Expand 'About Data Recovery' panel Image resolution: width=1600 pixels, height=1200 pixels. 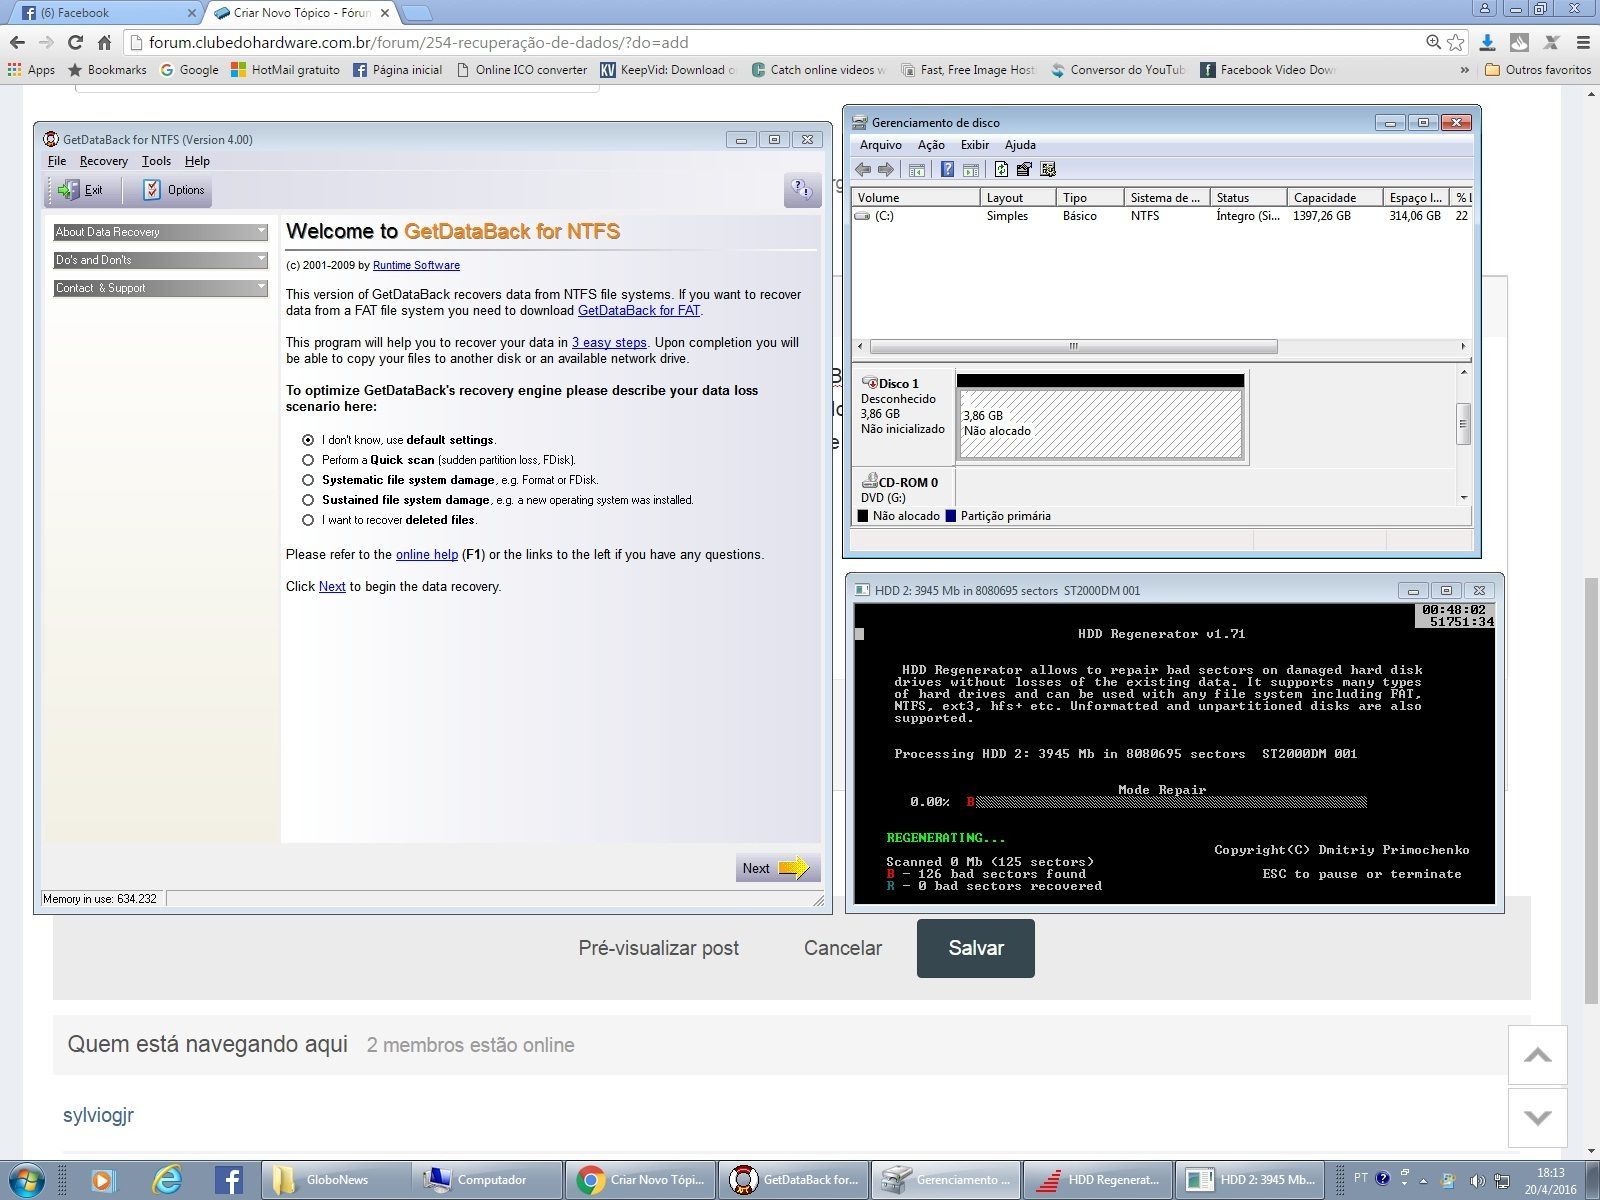pos(161,232)
